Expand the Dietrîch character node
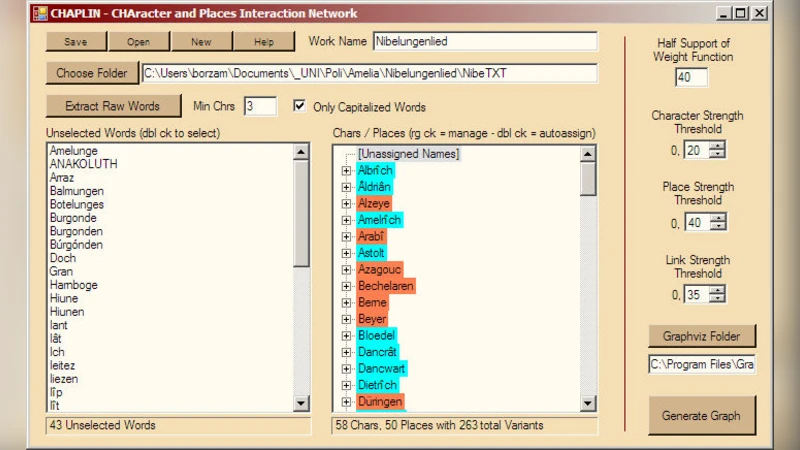Image resolution: width=800 pixels, height=450 pixels. tap(347, 385)
